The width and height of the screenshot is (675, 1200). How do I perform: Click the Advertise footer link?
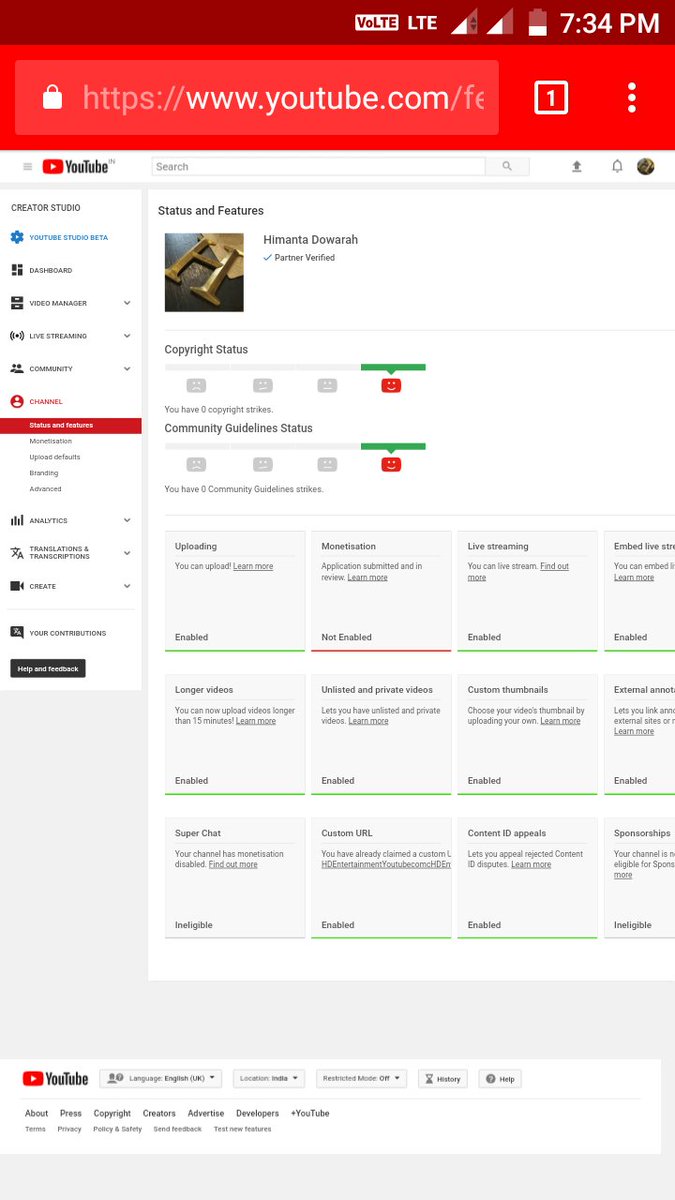coord(206,1113)
